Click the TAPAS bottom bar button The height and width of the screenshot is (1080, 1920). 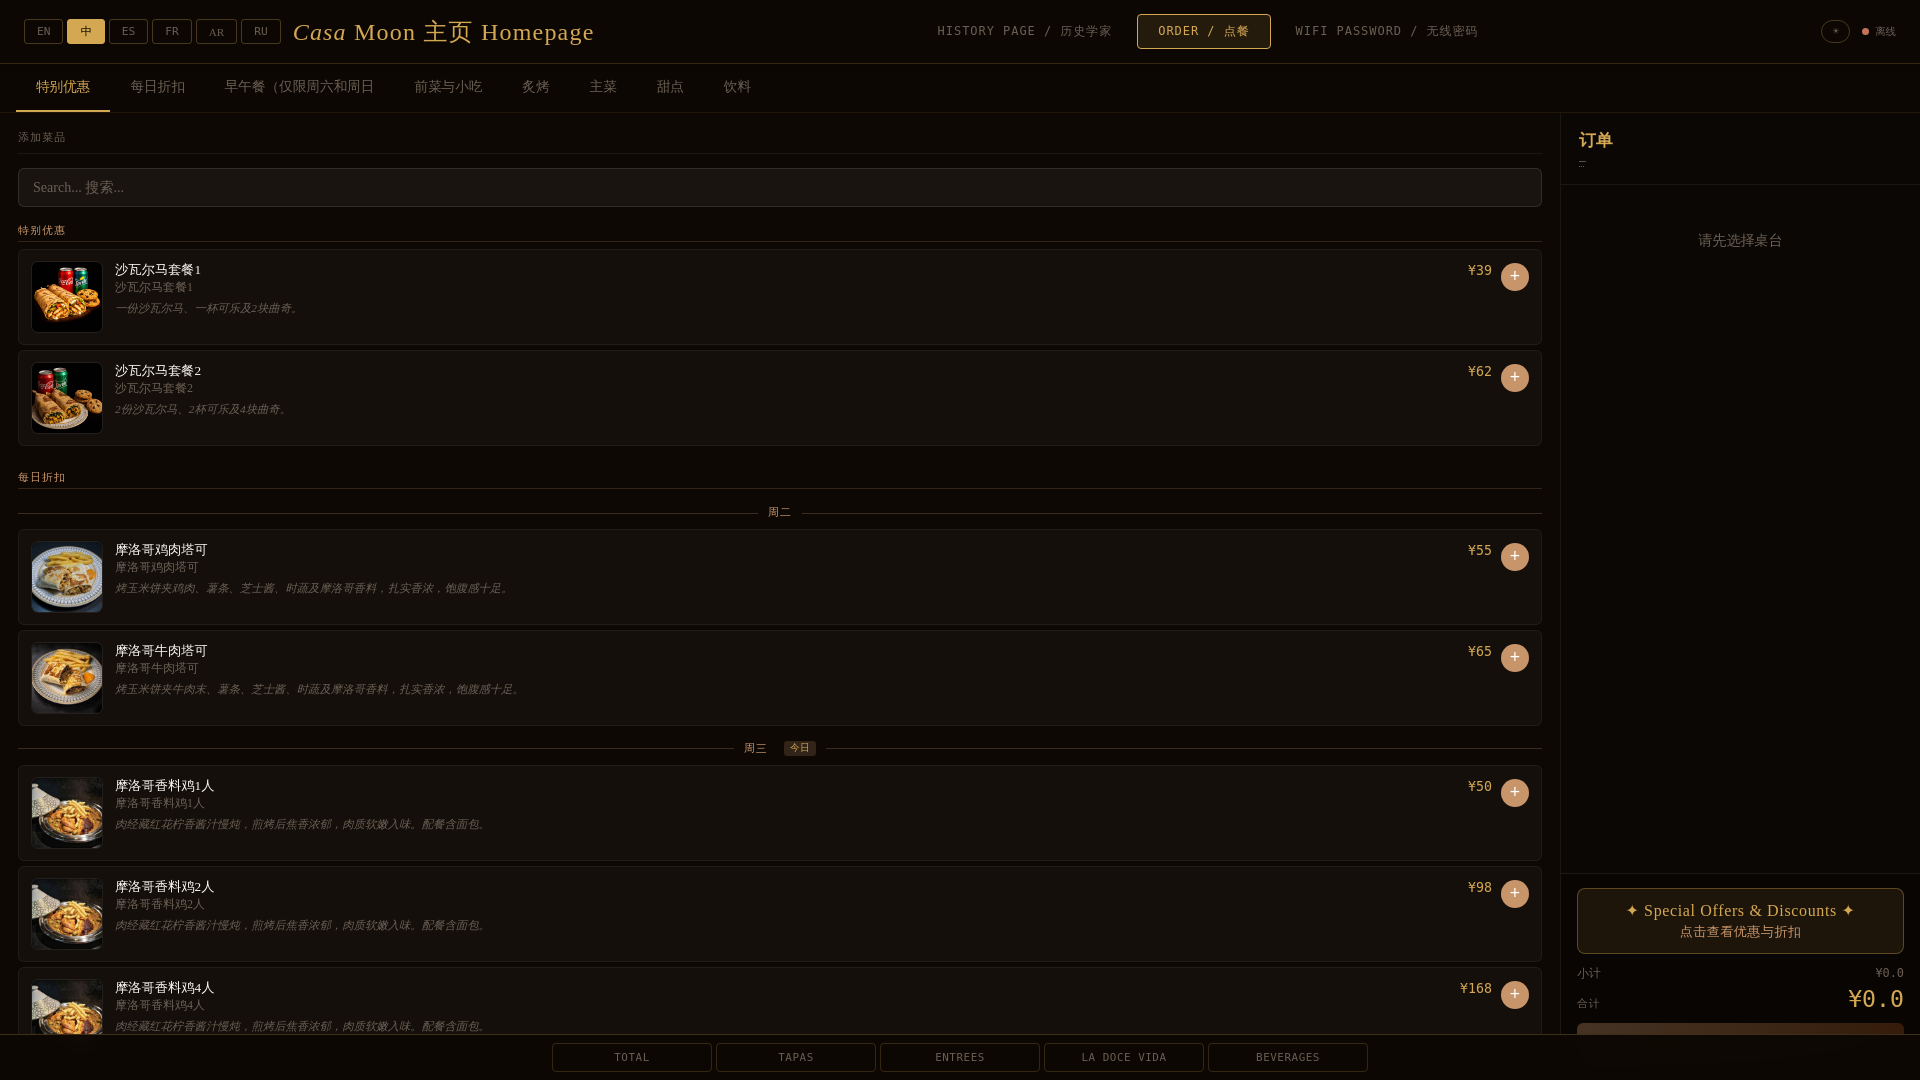tap(796, 1058)
